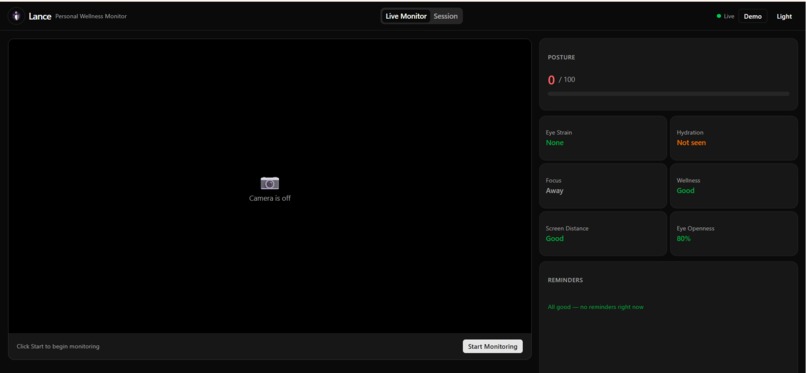This screenshot has height=373, width=806.
Task: Click the Lance app name
Action: (40, 16)
